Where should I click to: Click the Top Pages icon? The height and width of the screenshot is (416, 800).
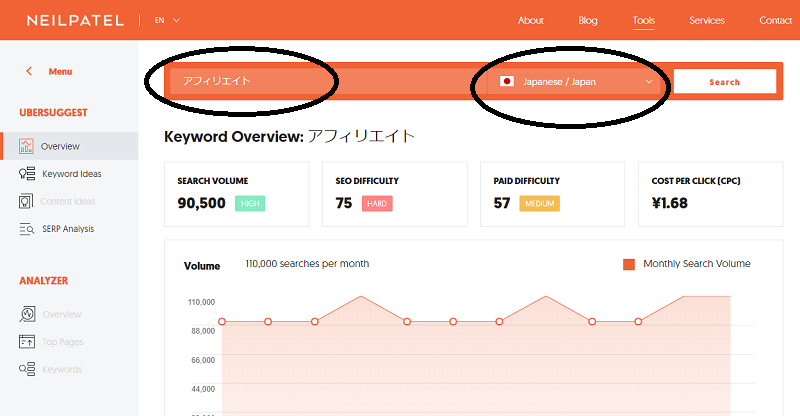pos(27,341)
